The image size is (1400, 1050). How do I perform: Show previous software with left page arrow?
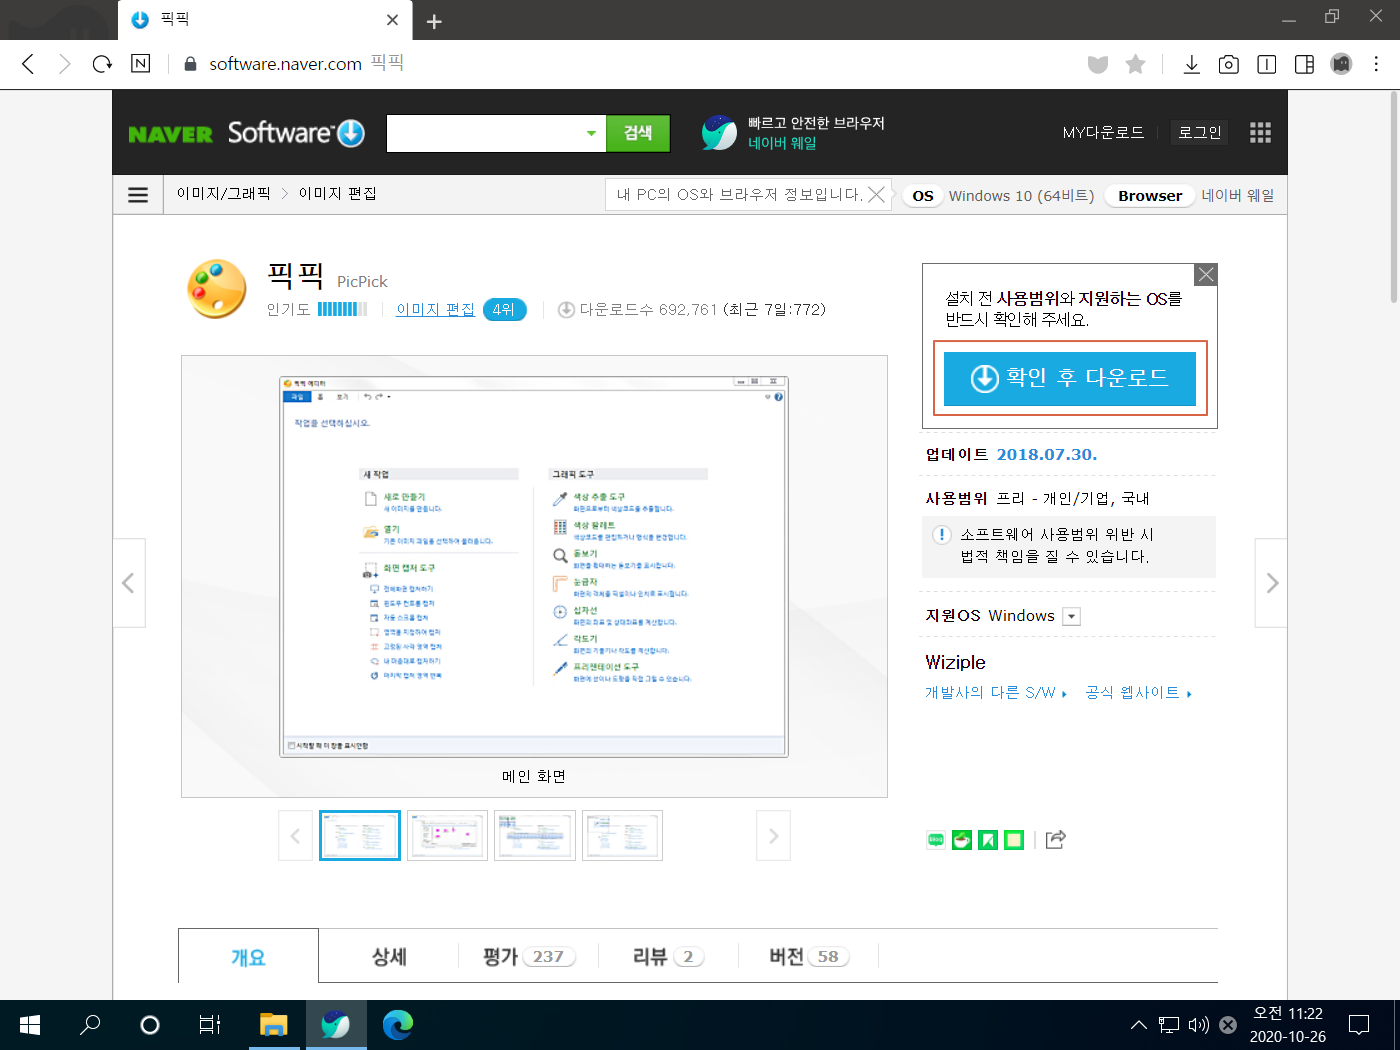pyautogui.click(x=129, y=583)
